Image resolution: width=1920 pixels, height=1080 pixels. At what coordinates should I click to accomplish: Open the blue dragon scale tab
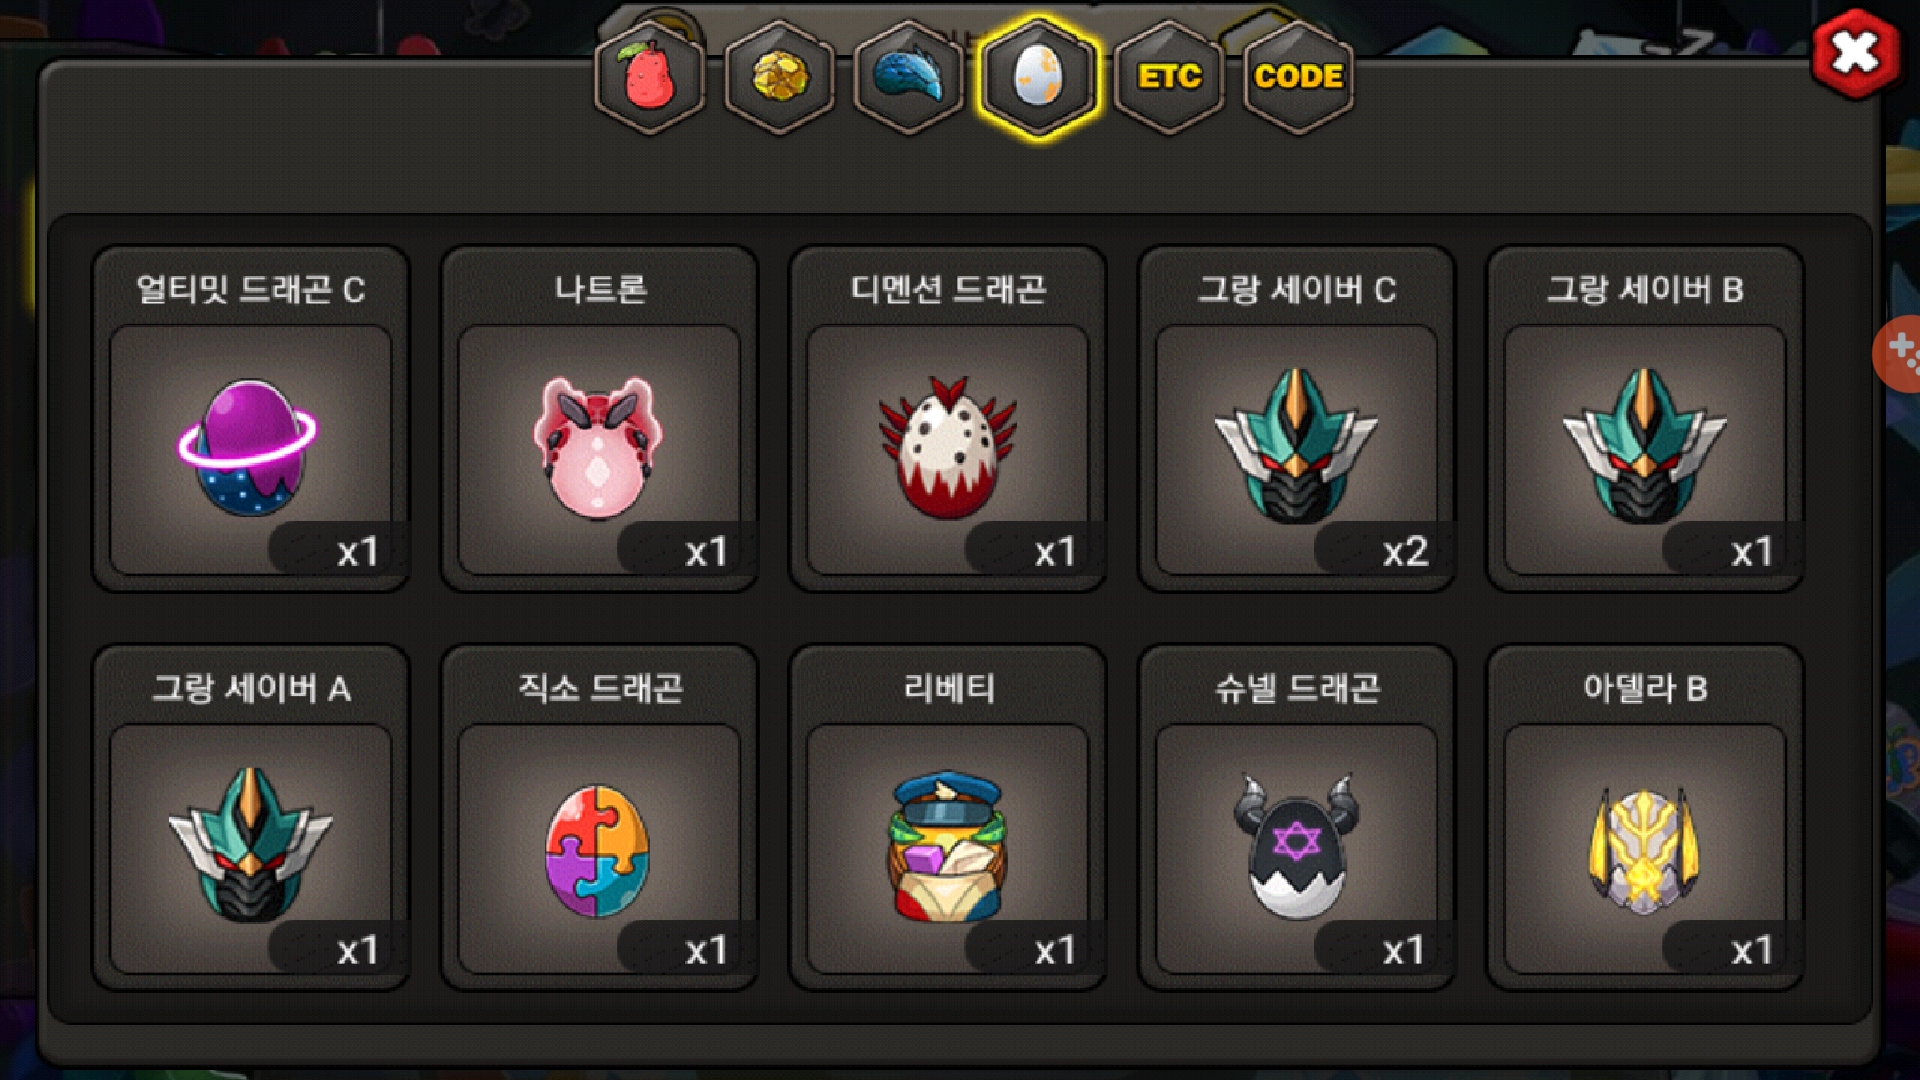tap(908, 77)
